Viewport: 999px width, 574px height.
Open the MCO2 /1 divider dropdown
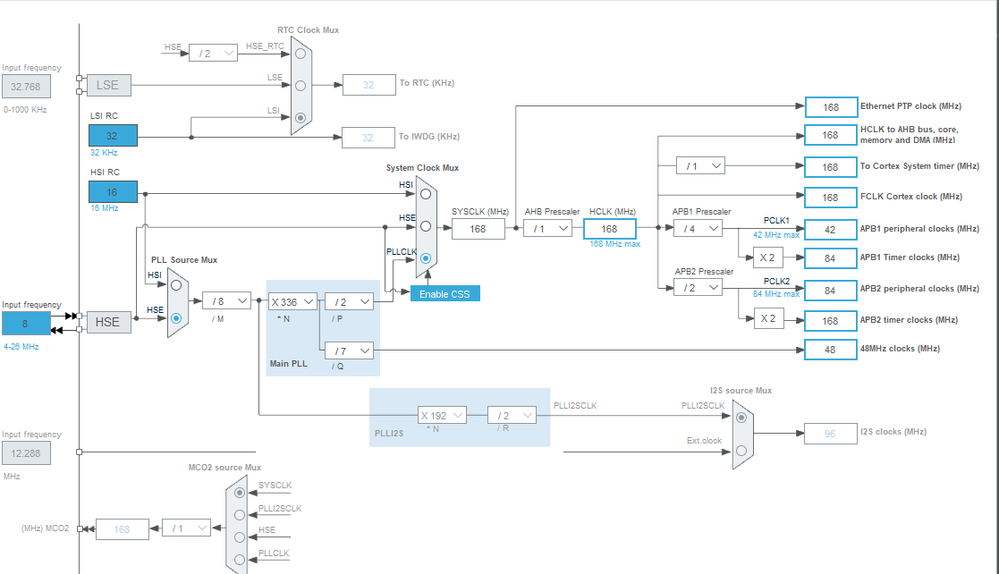tap(187, 529)
